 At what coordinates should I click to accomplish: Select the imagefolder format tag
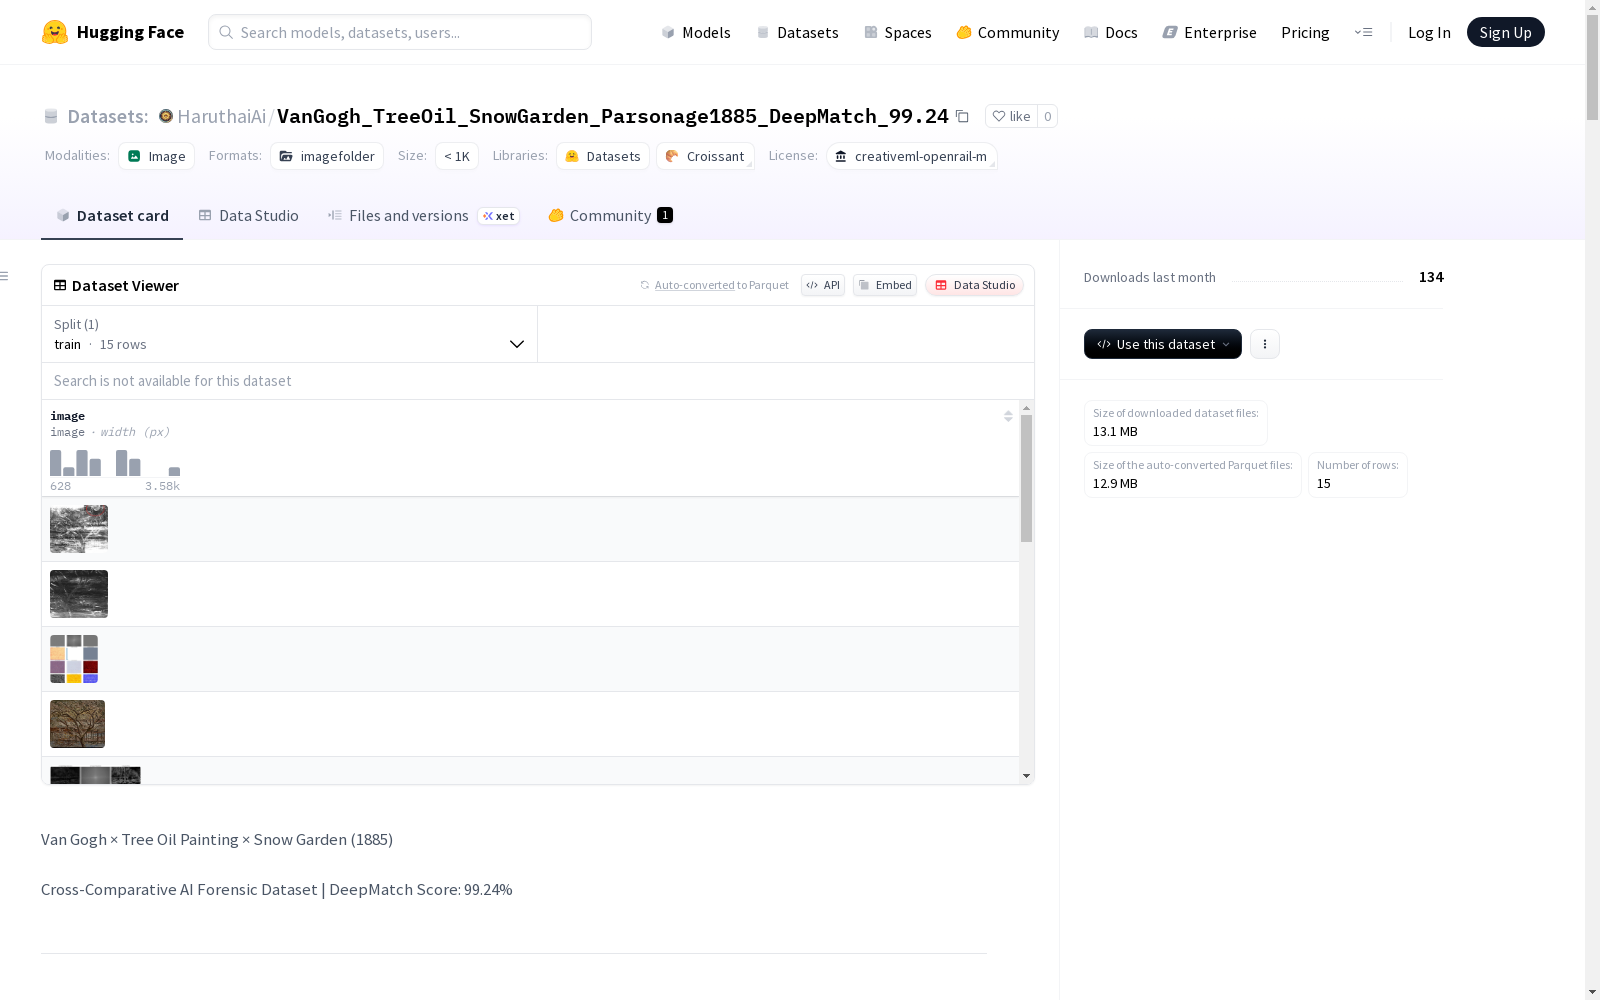(327, 156)
